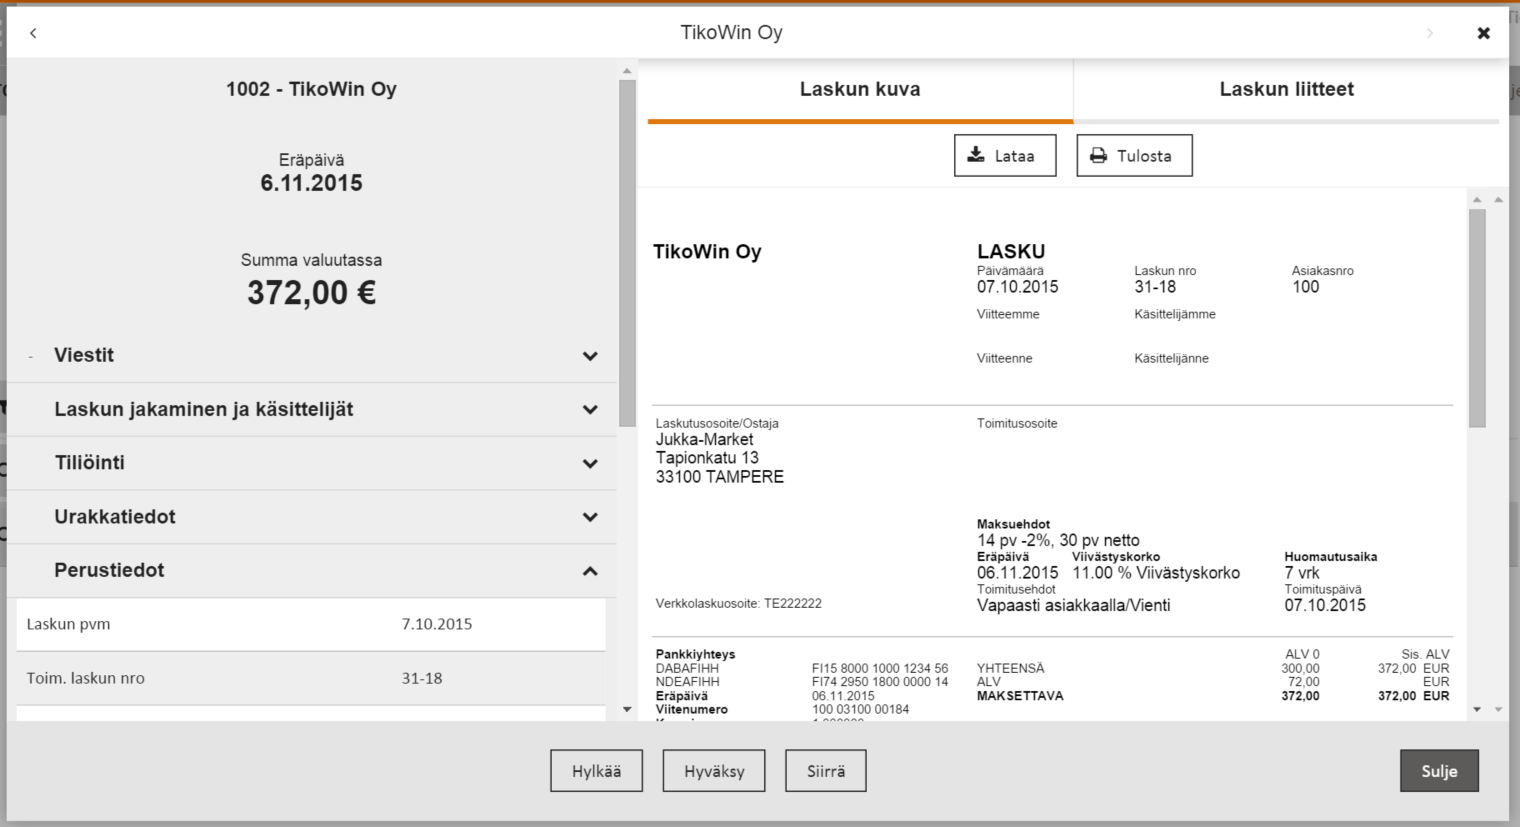
Task: Click the left panel scrollbar thumb
Action: click(627, 252)
